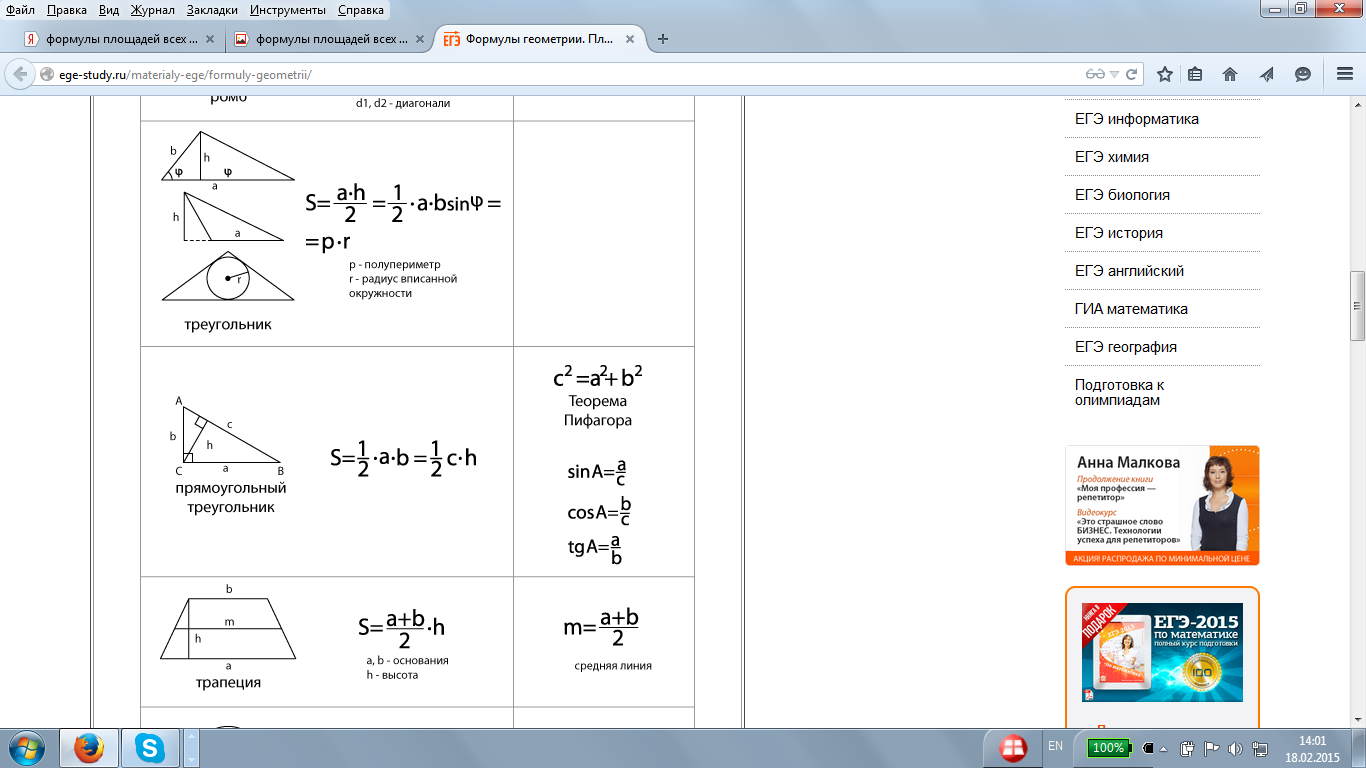The image size is (1366, 768).
Task: Click the 100% battery indicator
Action: [x=1108, y=747]
